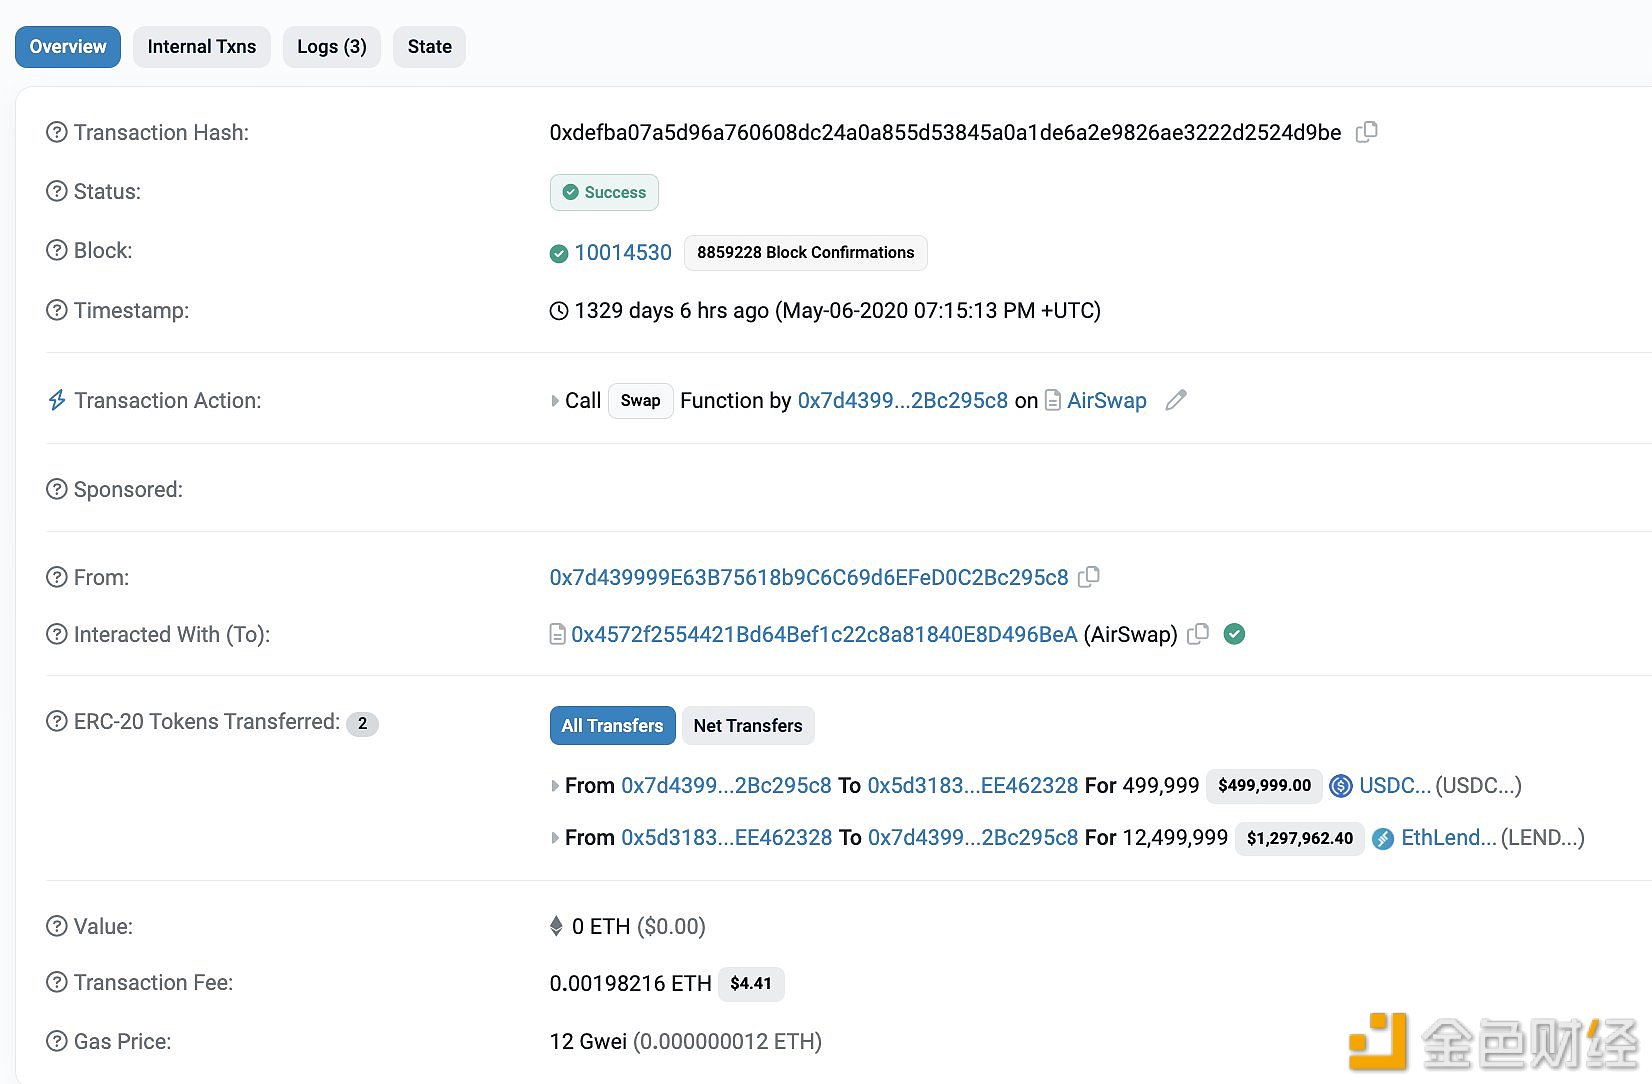Screen dimensions: 1652x1084
Task: Expand the Transaction Action call details
Action: [555, 401]
